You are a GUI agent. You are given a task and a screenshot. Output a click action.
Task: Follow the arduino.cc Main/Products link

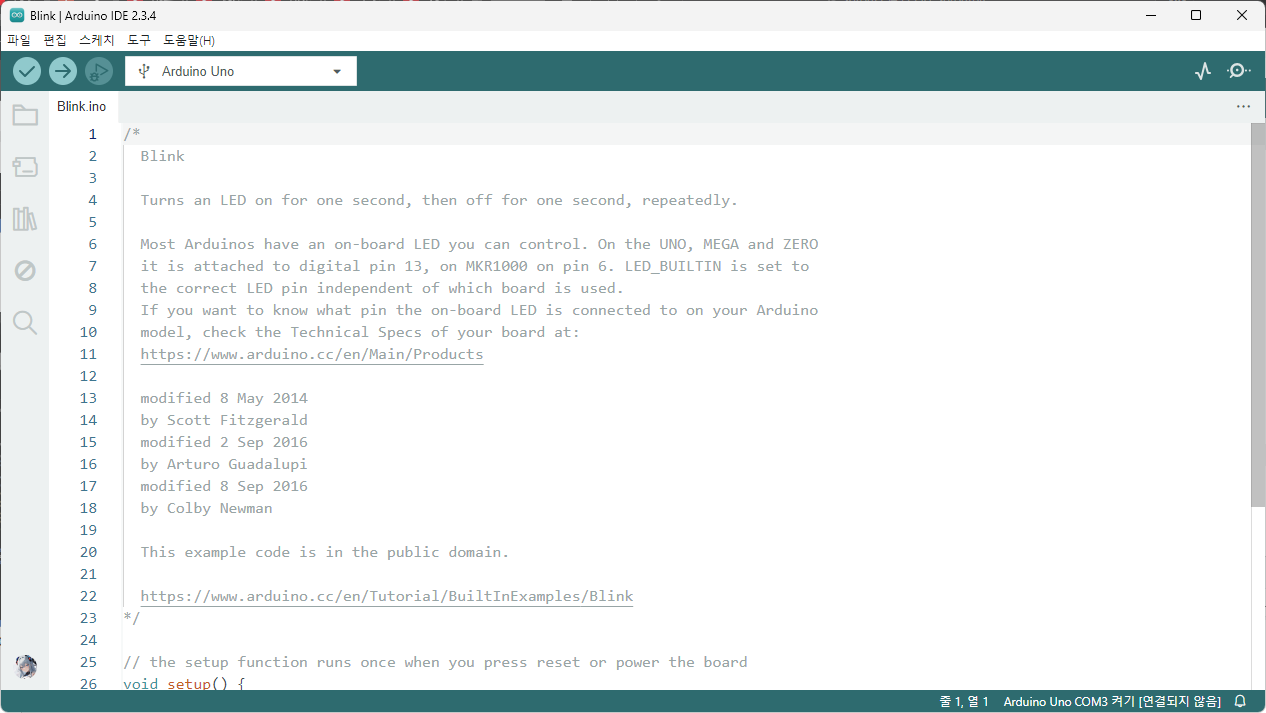(312, 354)
